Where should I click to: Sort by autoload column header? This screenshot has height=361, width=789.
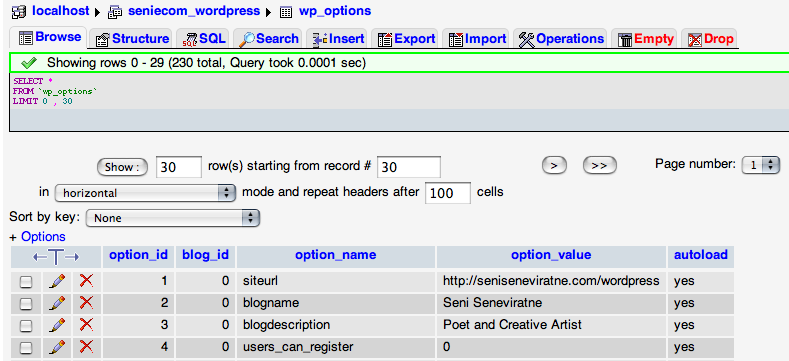coord(700,255)
